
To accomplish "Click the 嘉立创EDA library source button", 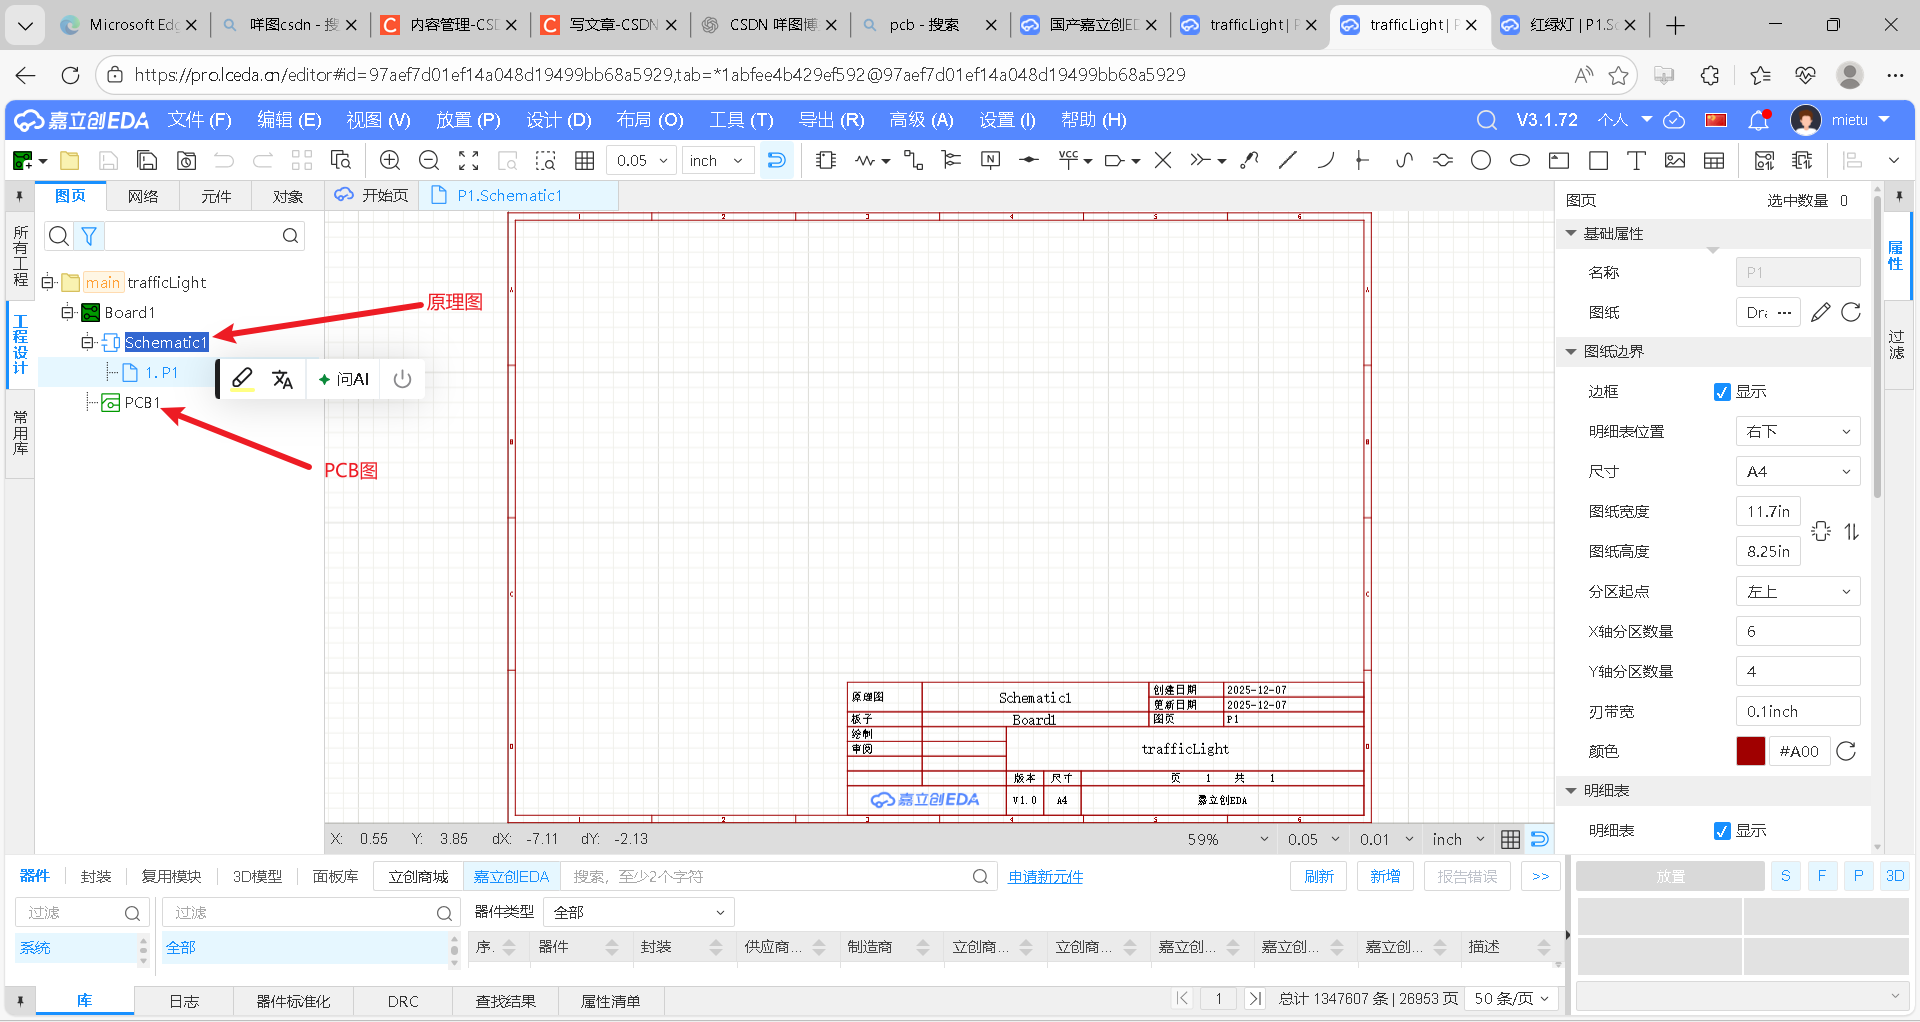I will point(511,876).
